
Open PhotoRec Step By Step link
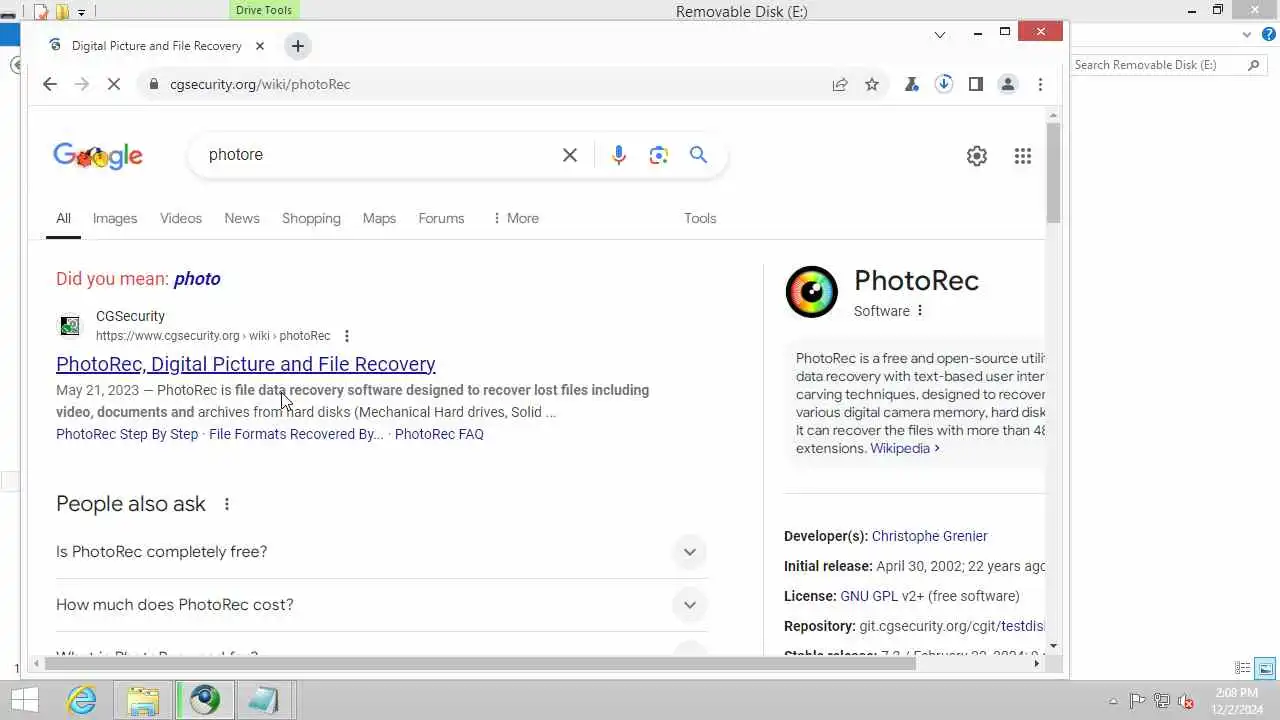127,434
